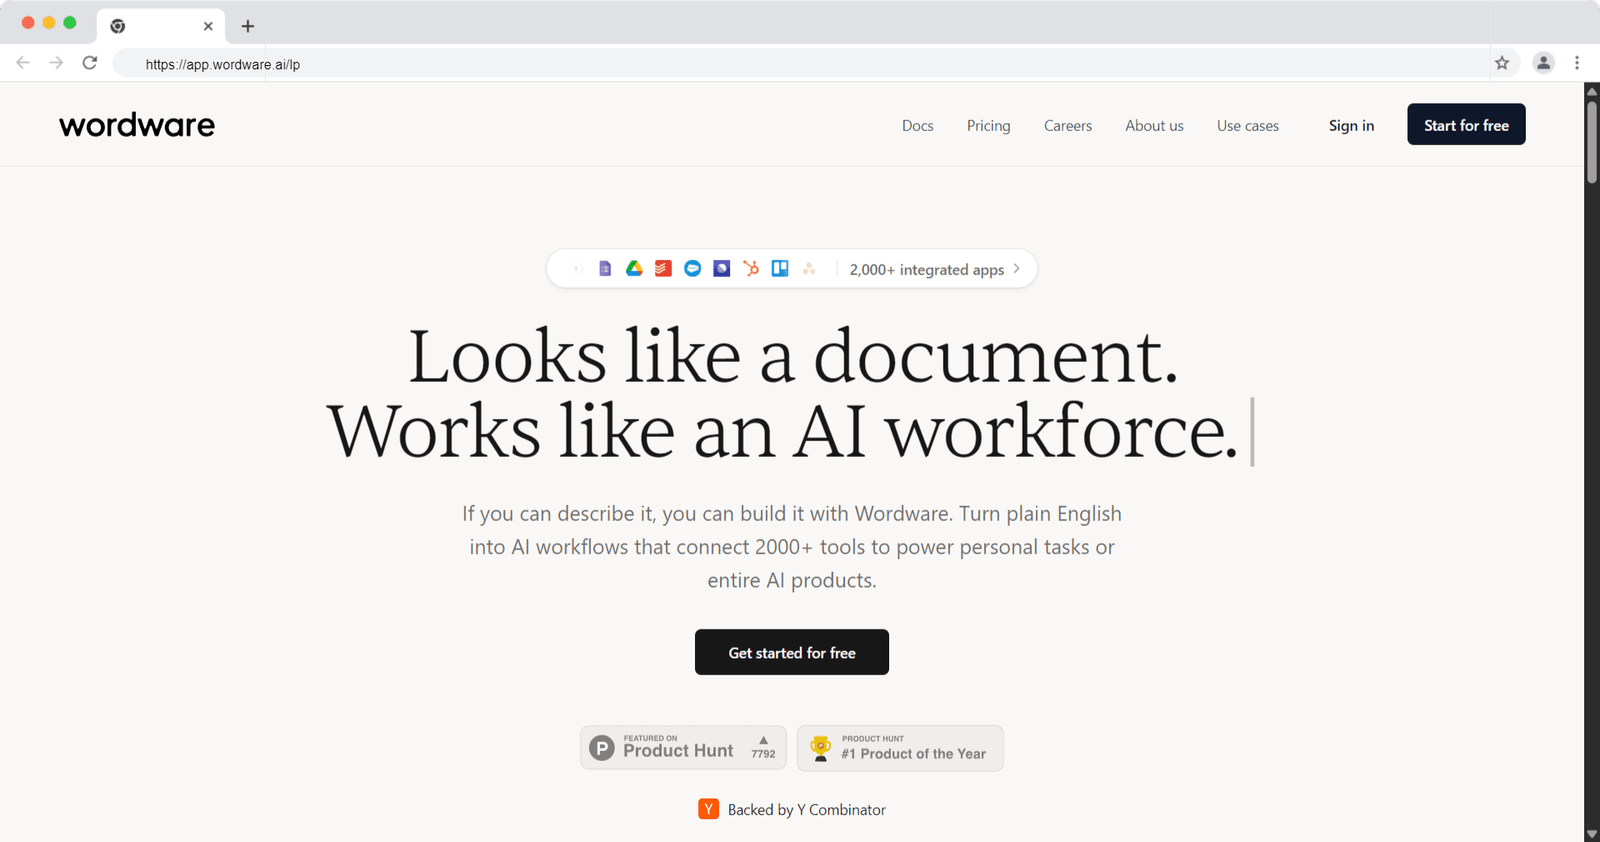Click the Sign in link
Viewport: 1600px width, 842px height.
1351,126
